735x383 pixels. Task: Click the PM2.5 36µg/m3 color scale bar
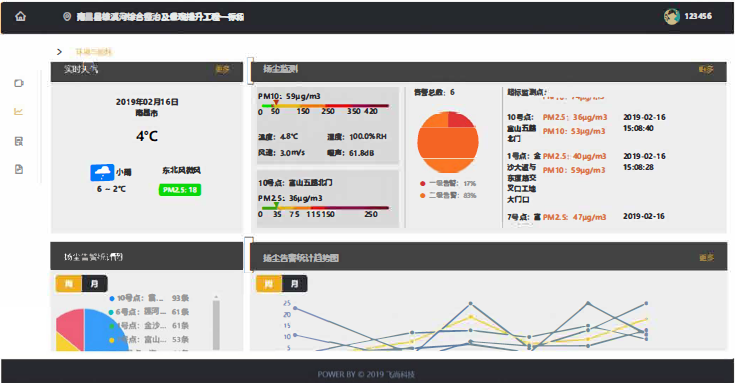tap(325, 208)
